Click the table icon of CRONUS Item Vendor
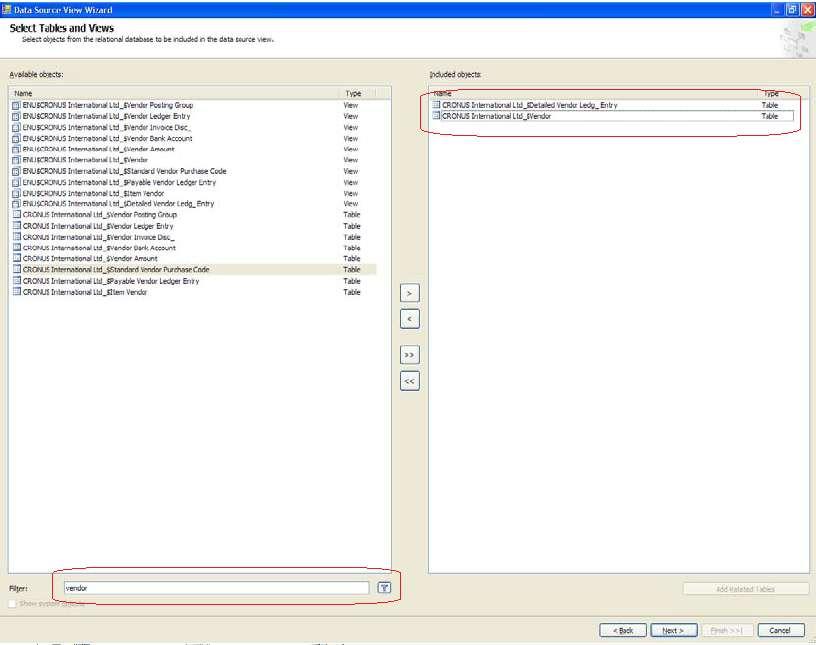This screenshot has height=645, width=816. tap(16, 292)
